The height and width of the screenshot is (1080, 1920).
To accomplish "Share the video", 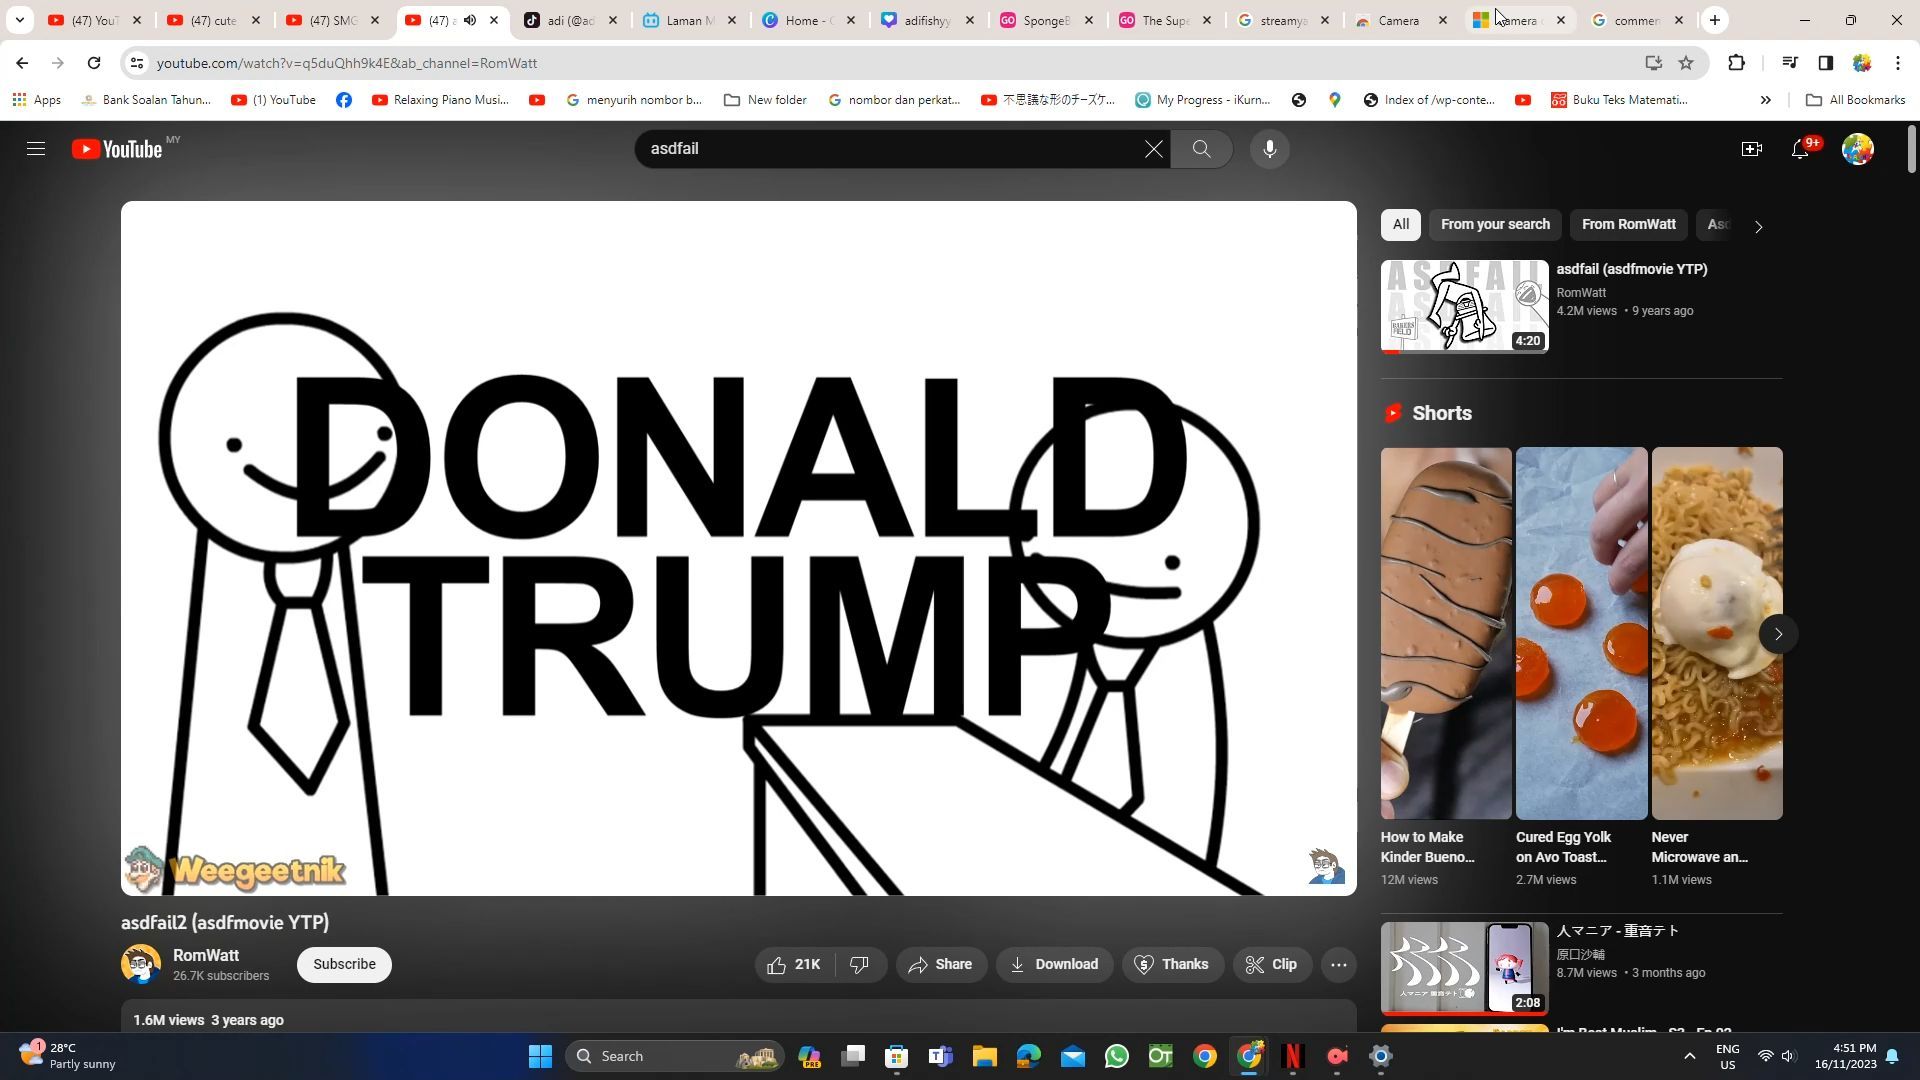I will coord(940,965).
